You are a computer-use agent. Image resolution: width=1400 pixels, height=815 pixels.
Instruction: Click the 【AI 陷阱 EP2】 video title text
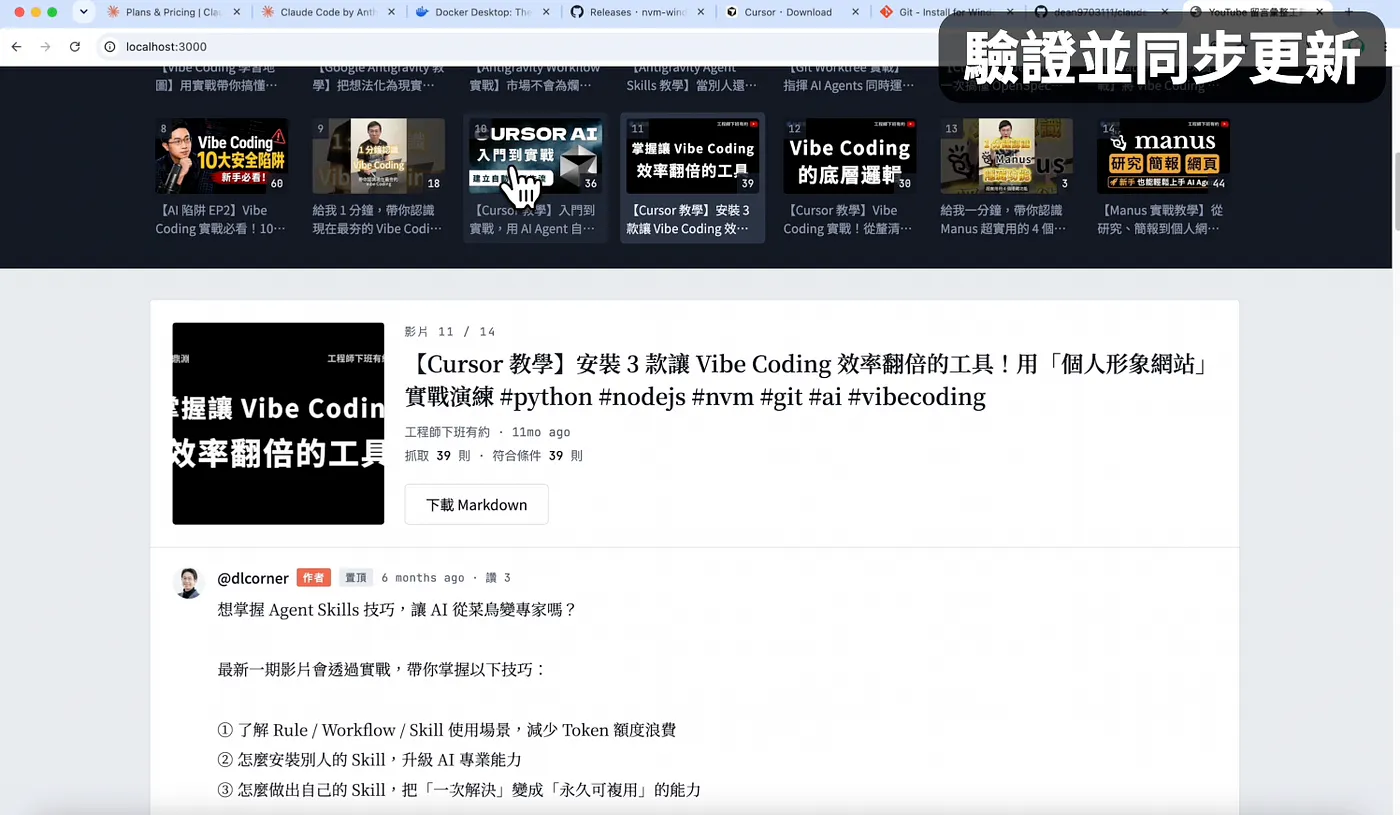pyautogui.click(x=221, y=219)
